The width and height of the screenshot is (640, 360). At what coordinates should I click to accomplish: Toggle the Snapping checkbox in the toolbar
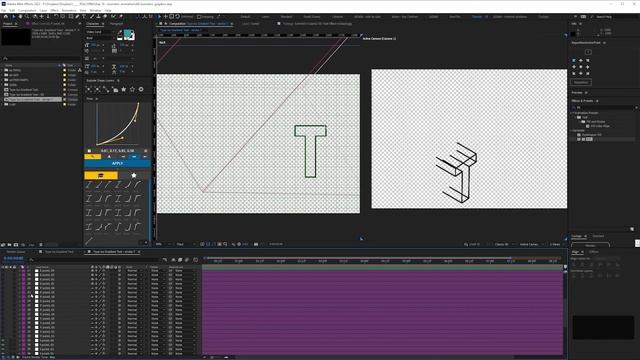pyautogui.click(x=199, y=17)
